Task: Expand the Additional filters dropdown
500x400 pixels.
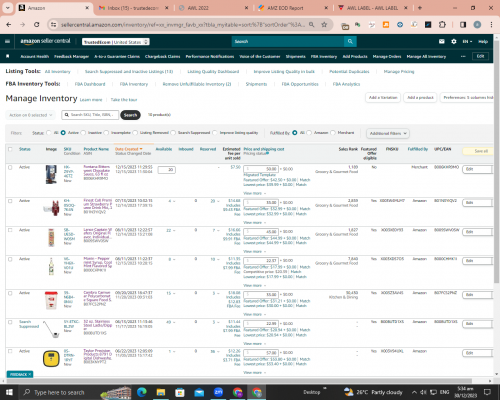Action: pos(388,133)
